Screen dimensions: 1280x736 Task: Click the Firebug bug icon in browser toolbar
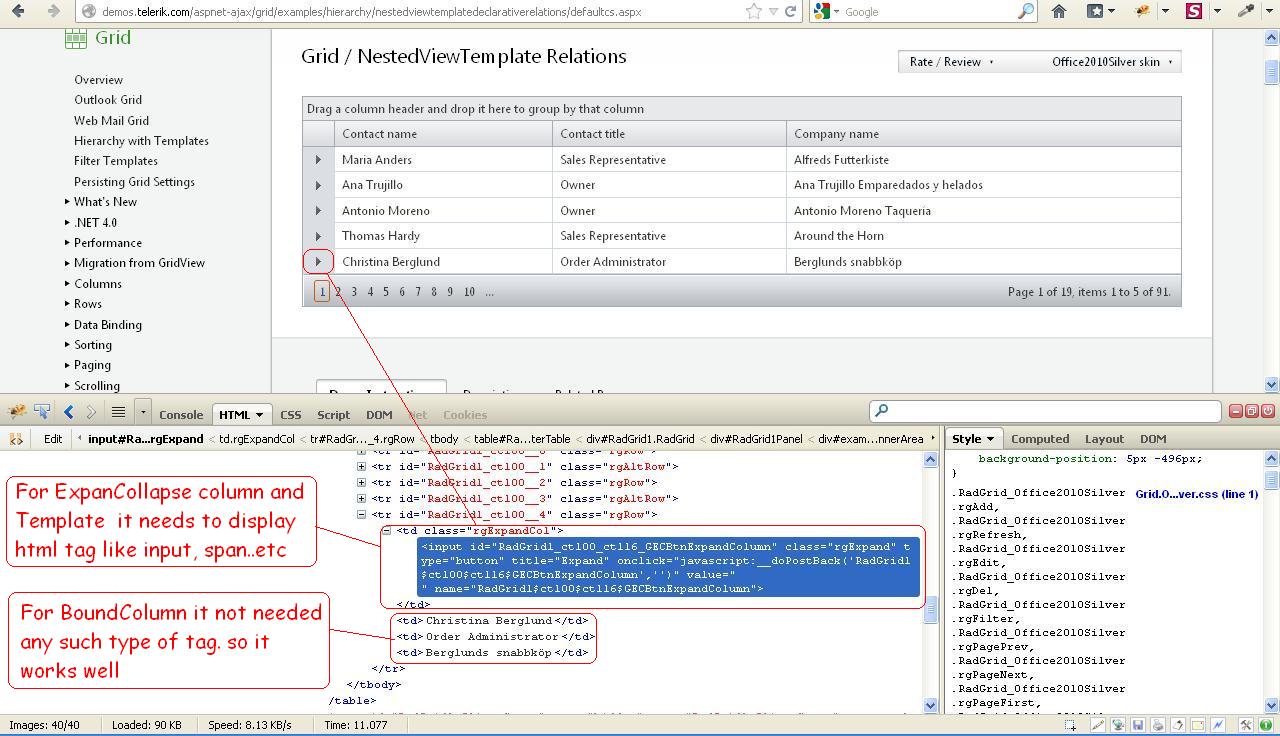1142,11
